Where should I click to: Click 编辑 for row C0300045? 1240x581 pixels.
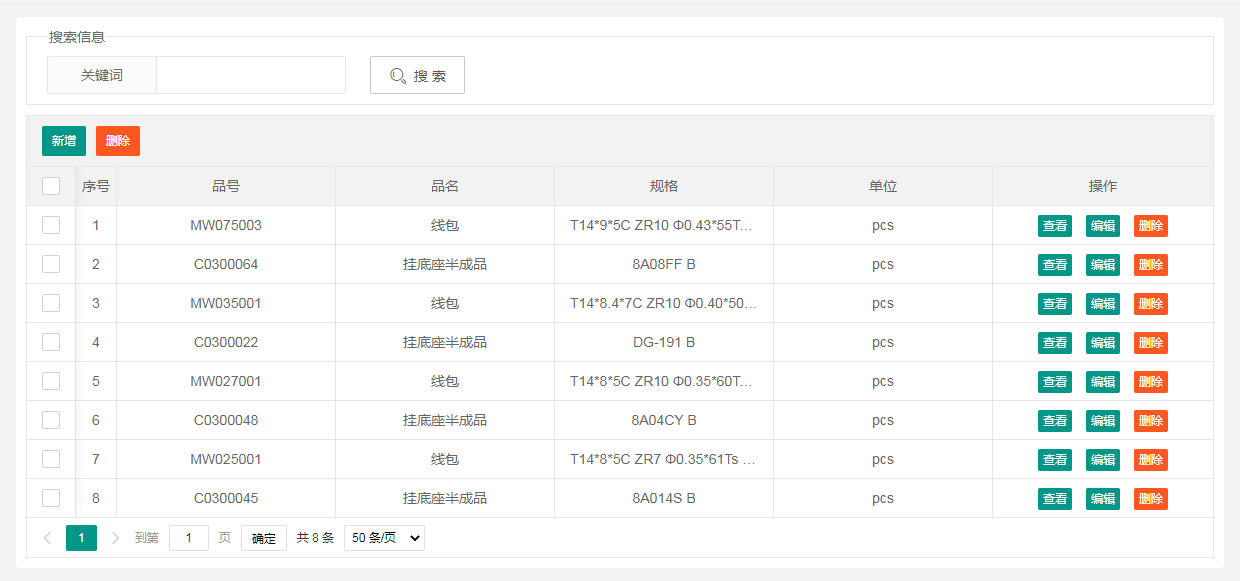[1103, 499]
